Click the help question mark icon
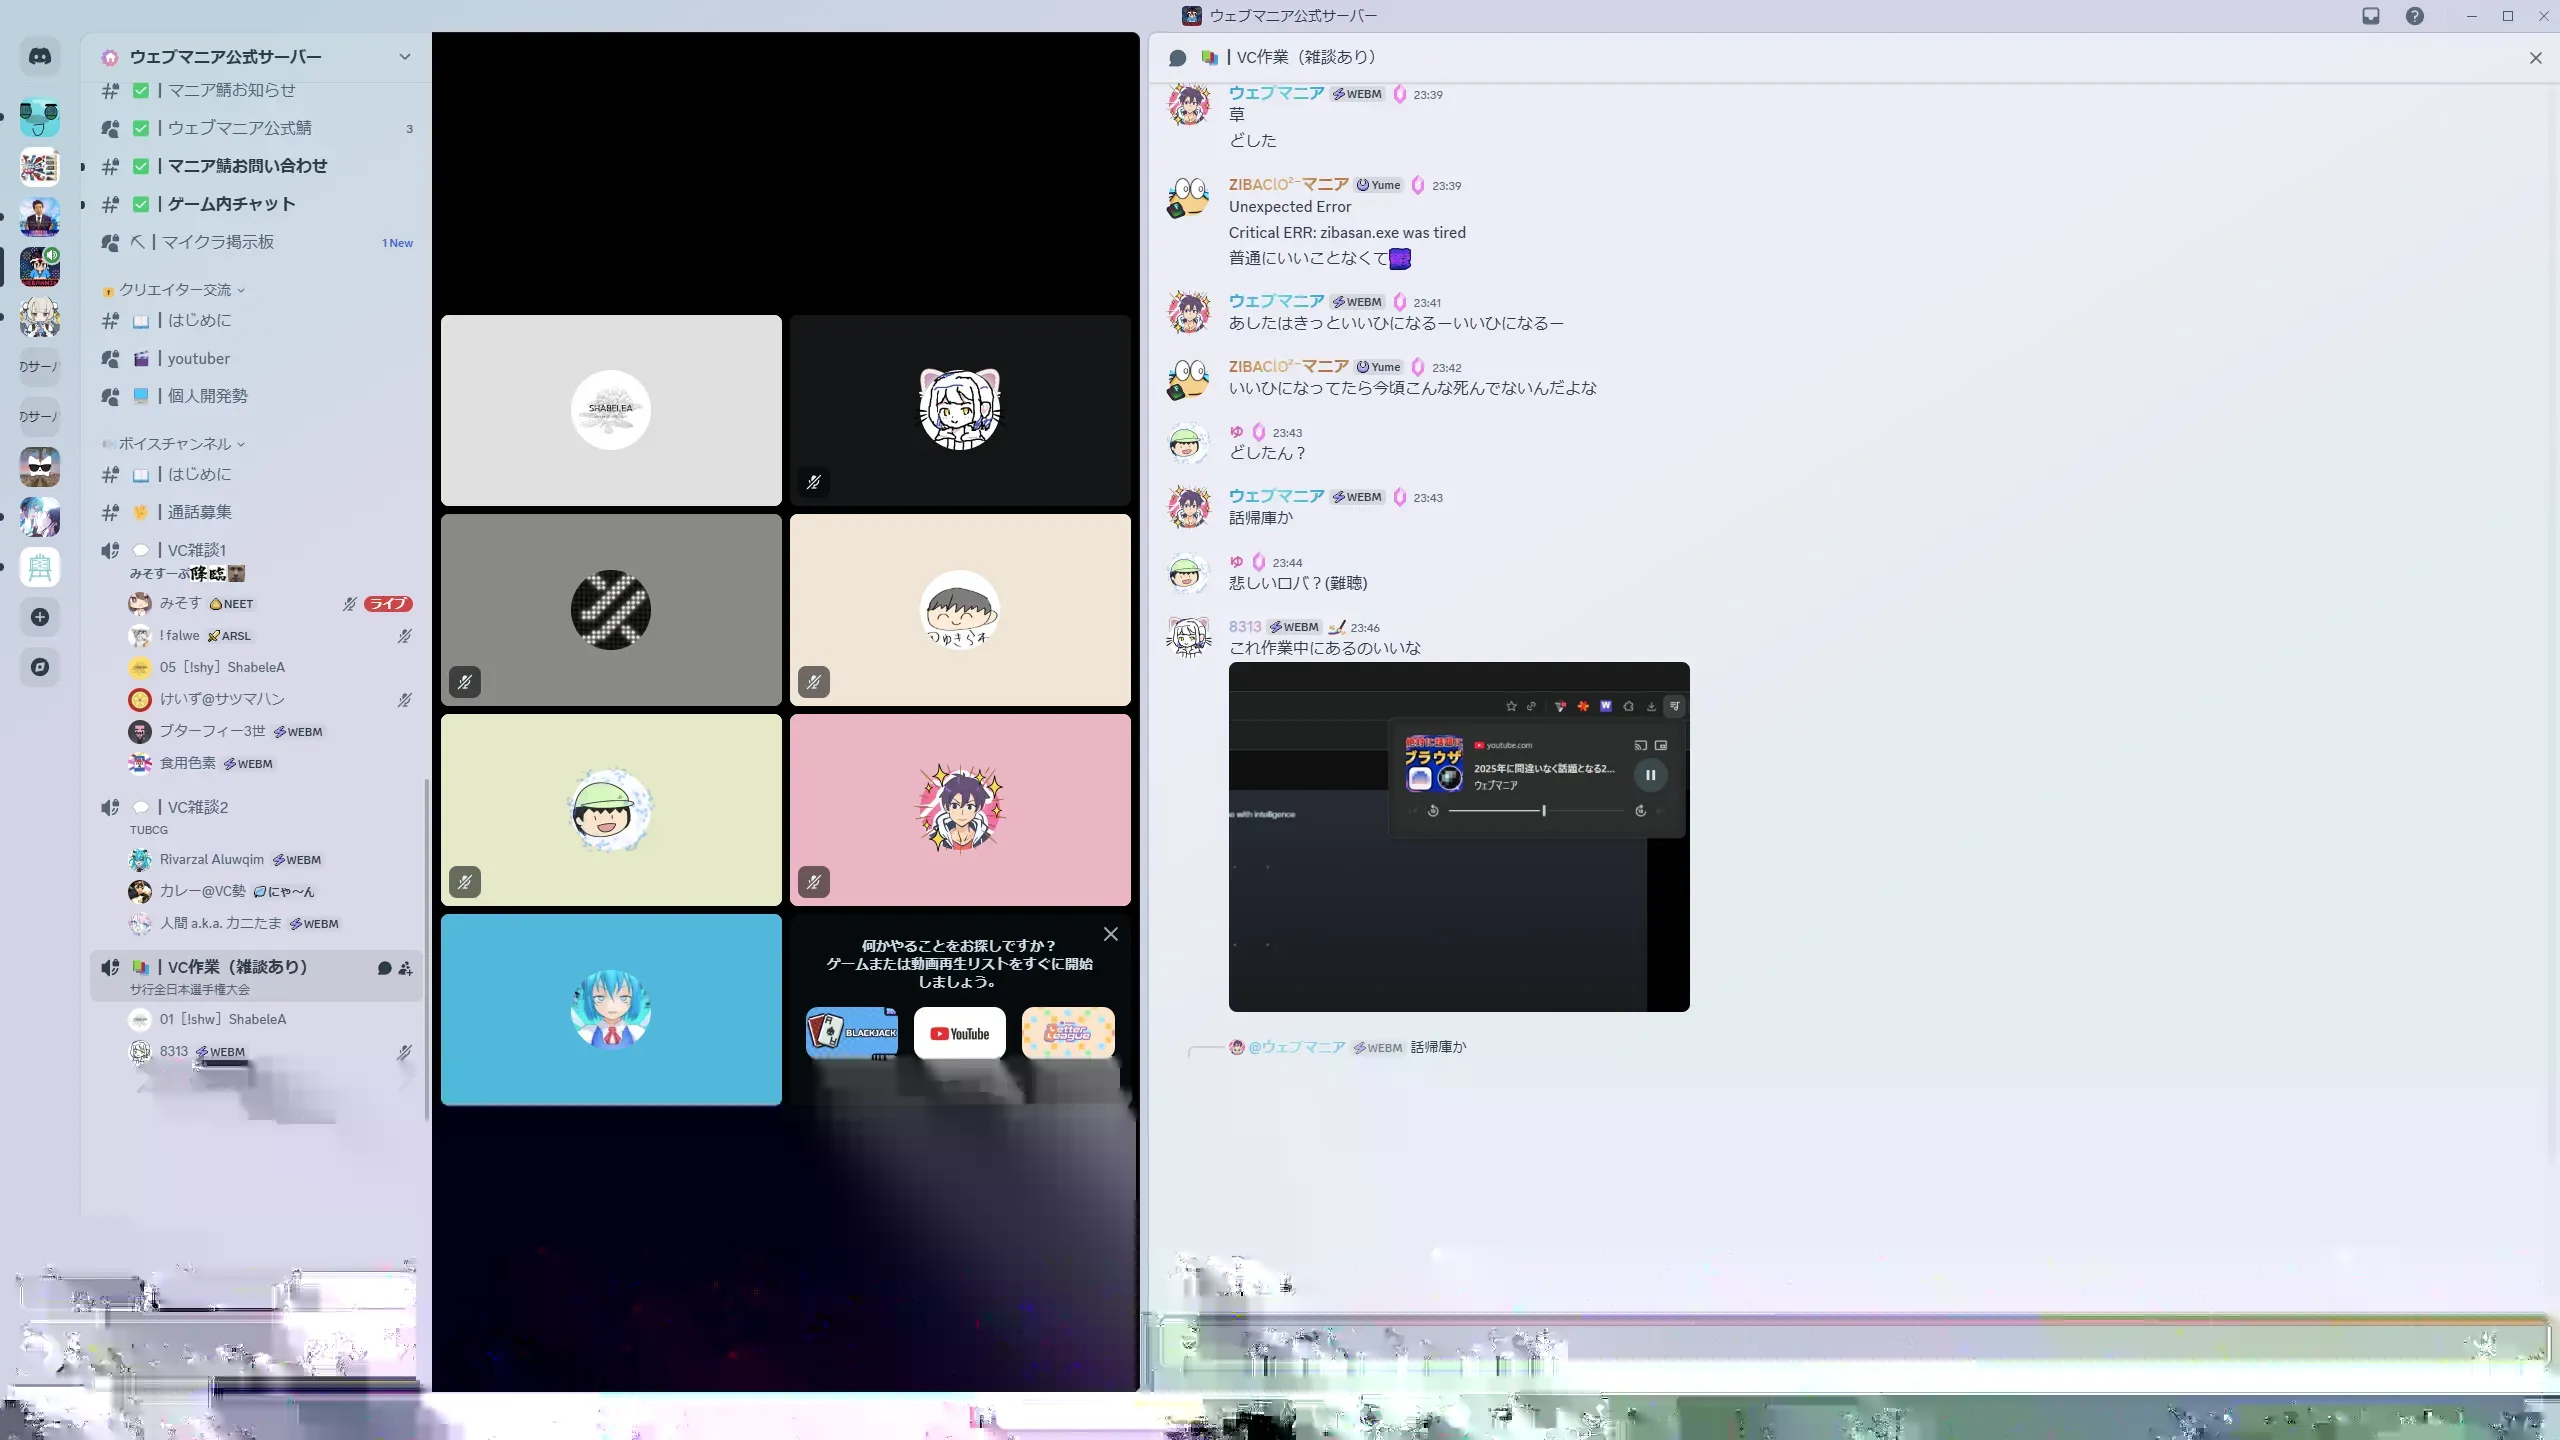This screenshot has width=2560, height=1440. tap(2415, 16)
